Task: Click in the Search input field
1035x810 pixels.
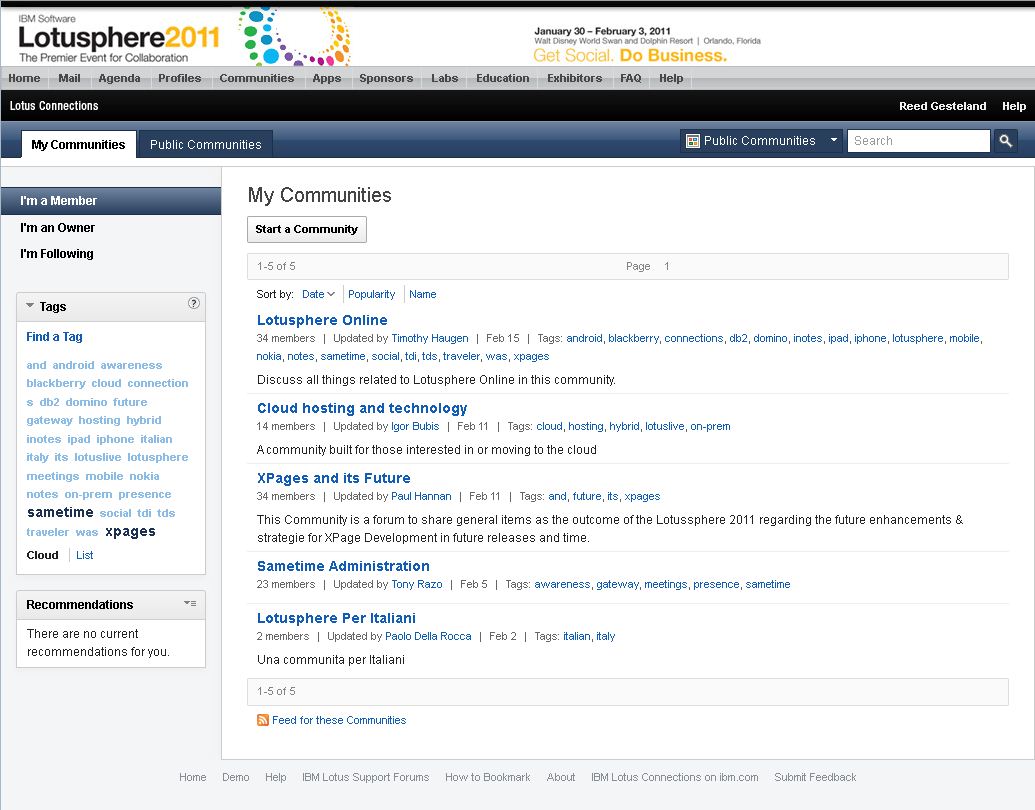Action: 918,141
